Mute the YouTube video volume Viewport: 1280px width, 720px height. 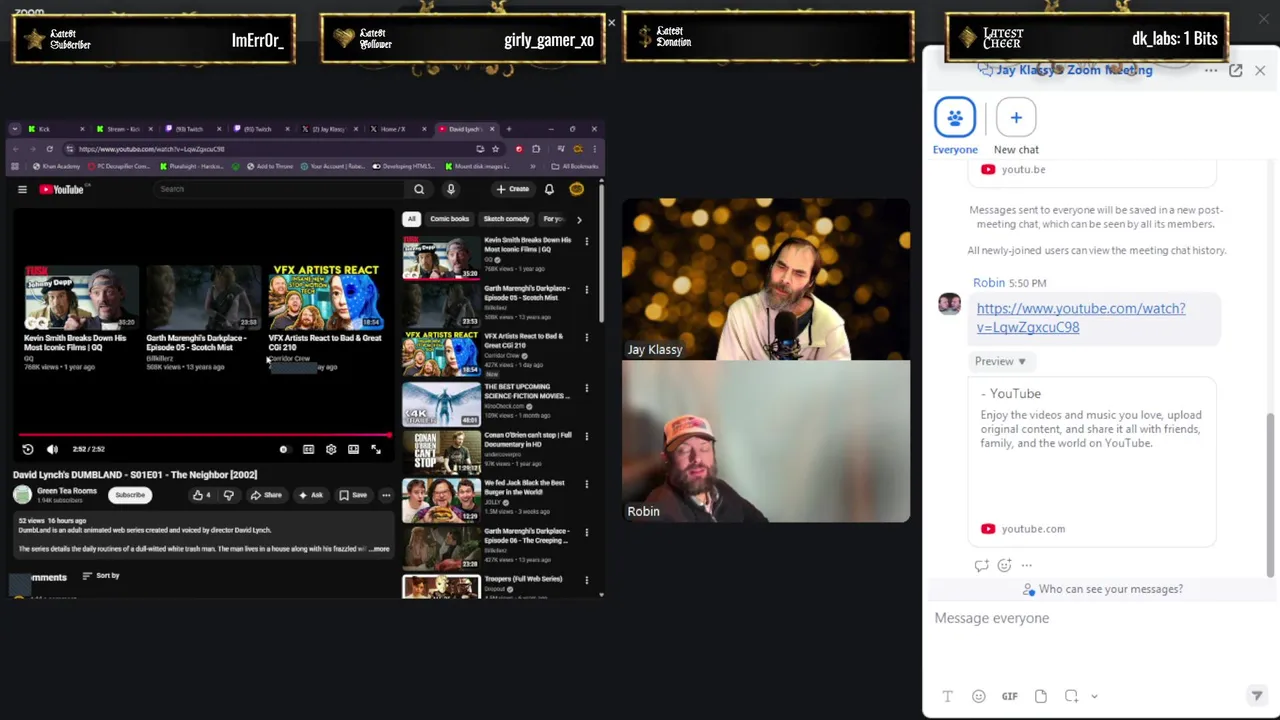point(52,450)
